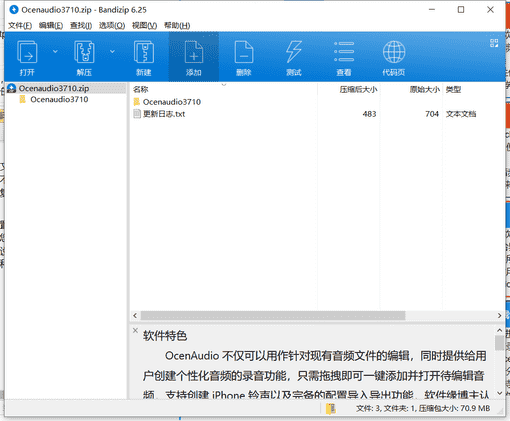
Task: Click the left arrow of horizontal scrollbar
Action: [x=135, y=315]
